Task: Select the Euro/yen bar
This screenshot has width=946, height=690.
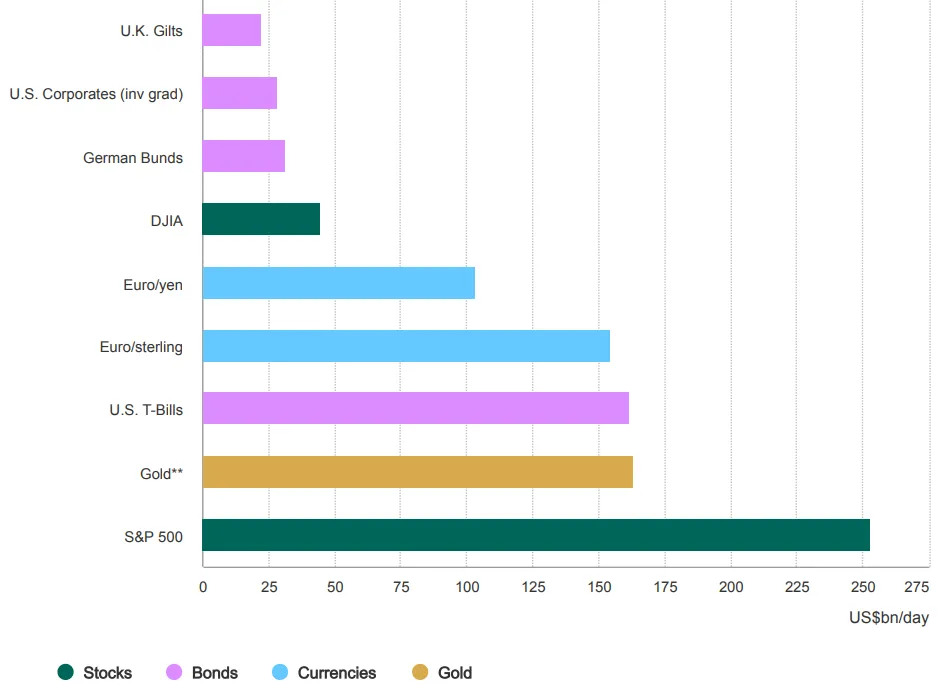Action: 338,283
